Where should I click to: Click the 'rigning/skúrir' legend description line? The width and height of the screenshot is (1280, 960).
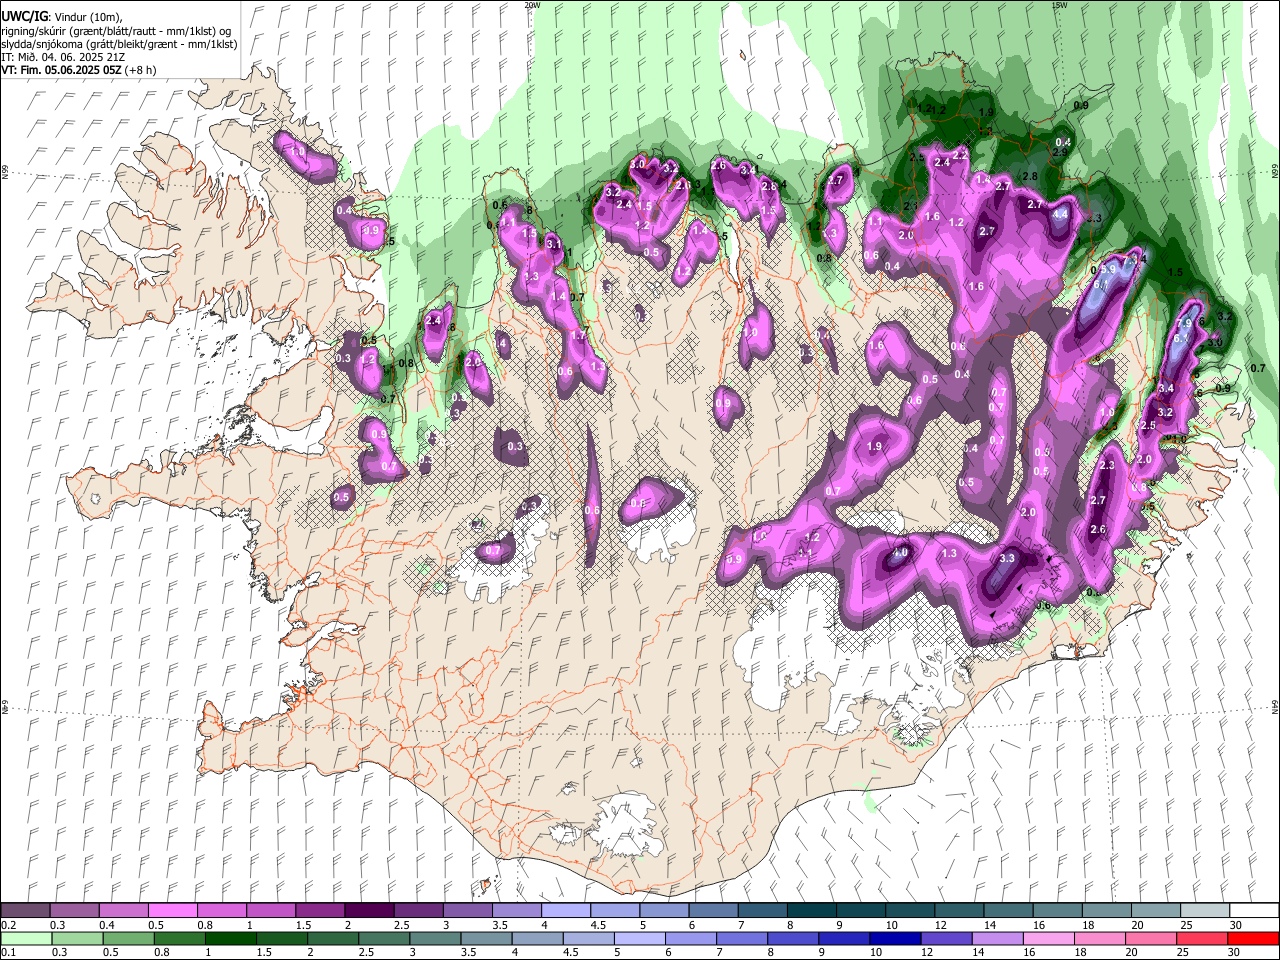(117, 31)
